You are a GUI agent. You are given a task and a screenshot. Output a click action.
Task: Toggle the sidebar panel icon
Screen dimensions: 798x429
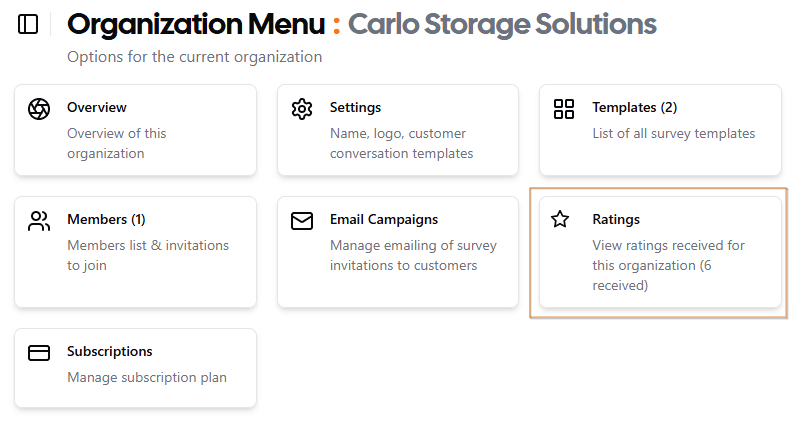point(28,24)
